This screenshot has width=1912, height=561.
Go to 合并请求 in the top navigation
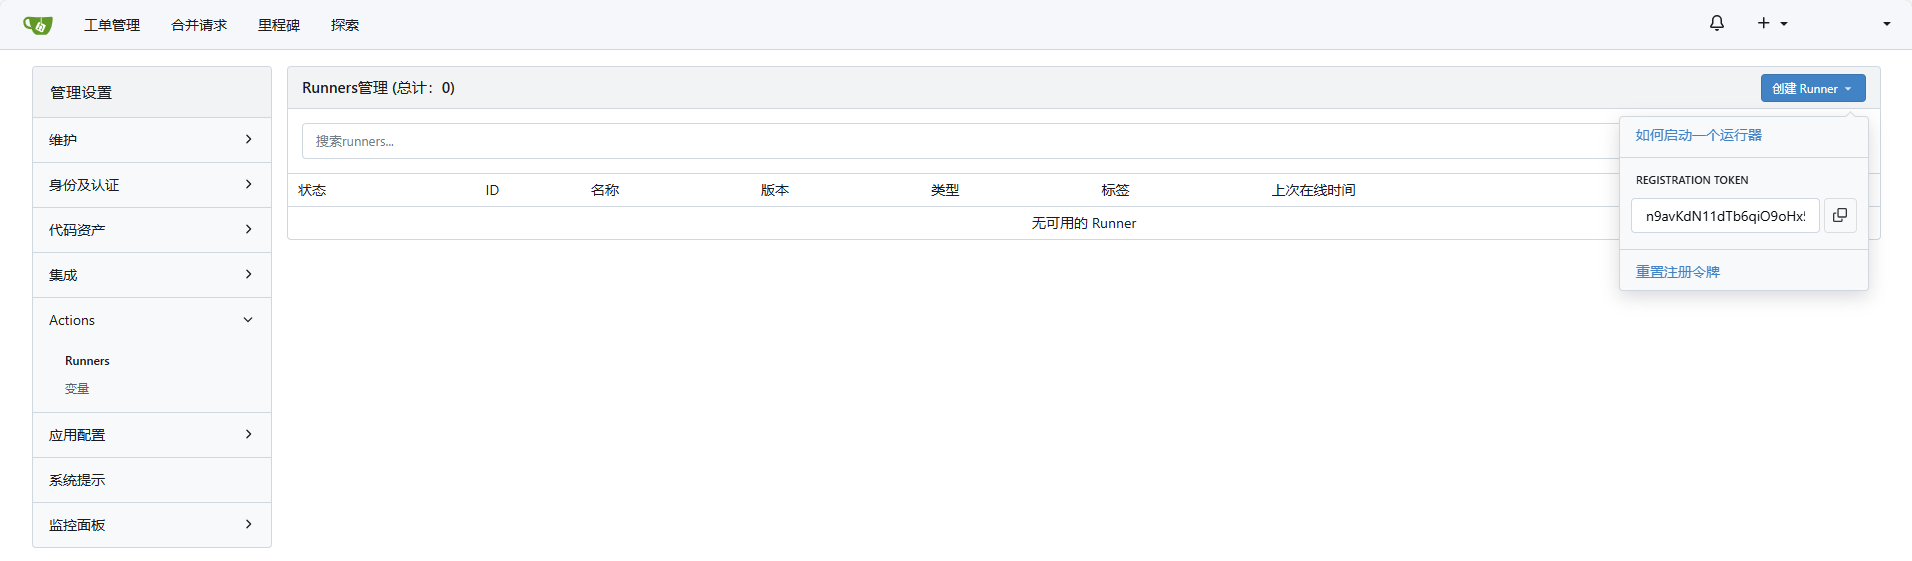coord(199,25)
